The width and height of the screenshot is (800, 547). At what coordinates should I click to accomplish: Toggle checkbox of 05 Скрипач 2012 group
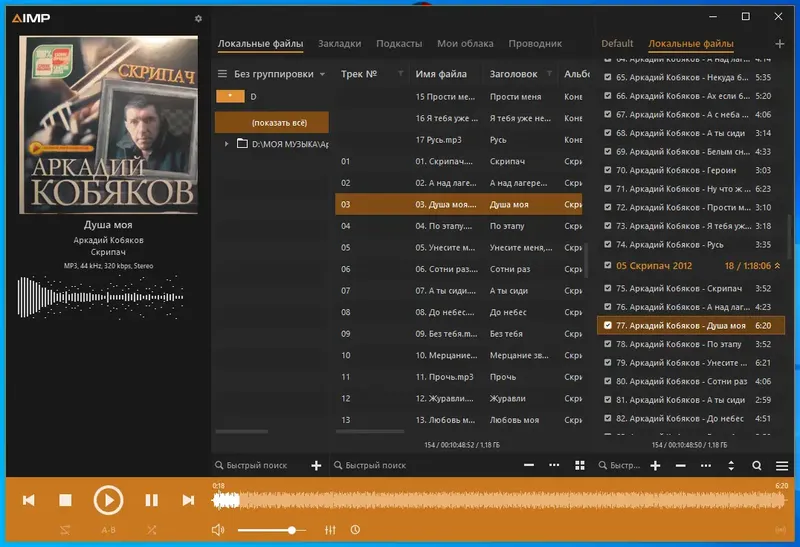[x=607, y=265]
